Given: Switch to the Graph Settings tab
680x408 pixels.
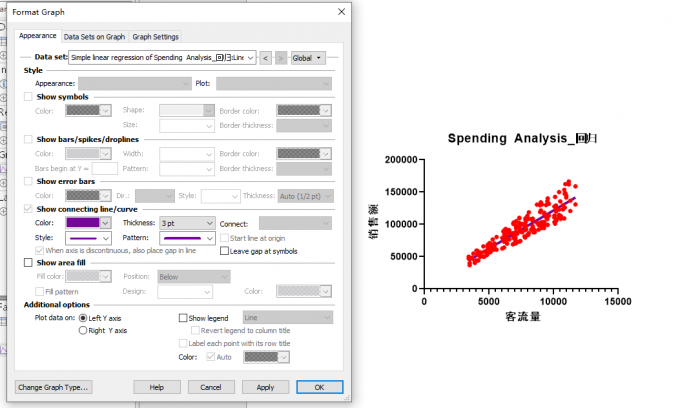Looking at the screenshot, I should click(156, 37).
